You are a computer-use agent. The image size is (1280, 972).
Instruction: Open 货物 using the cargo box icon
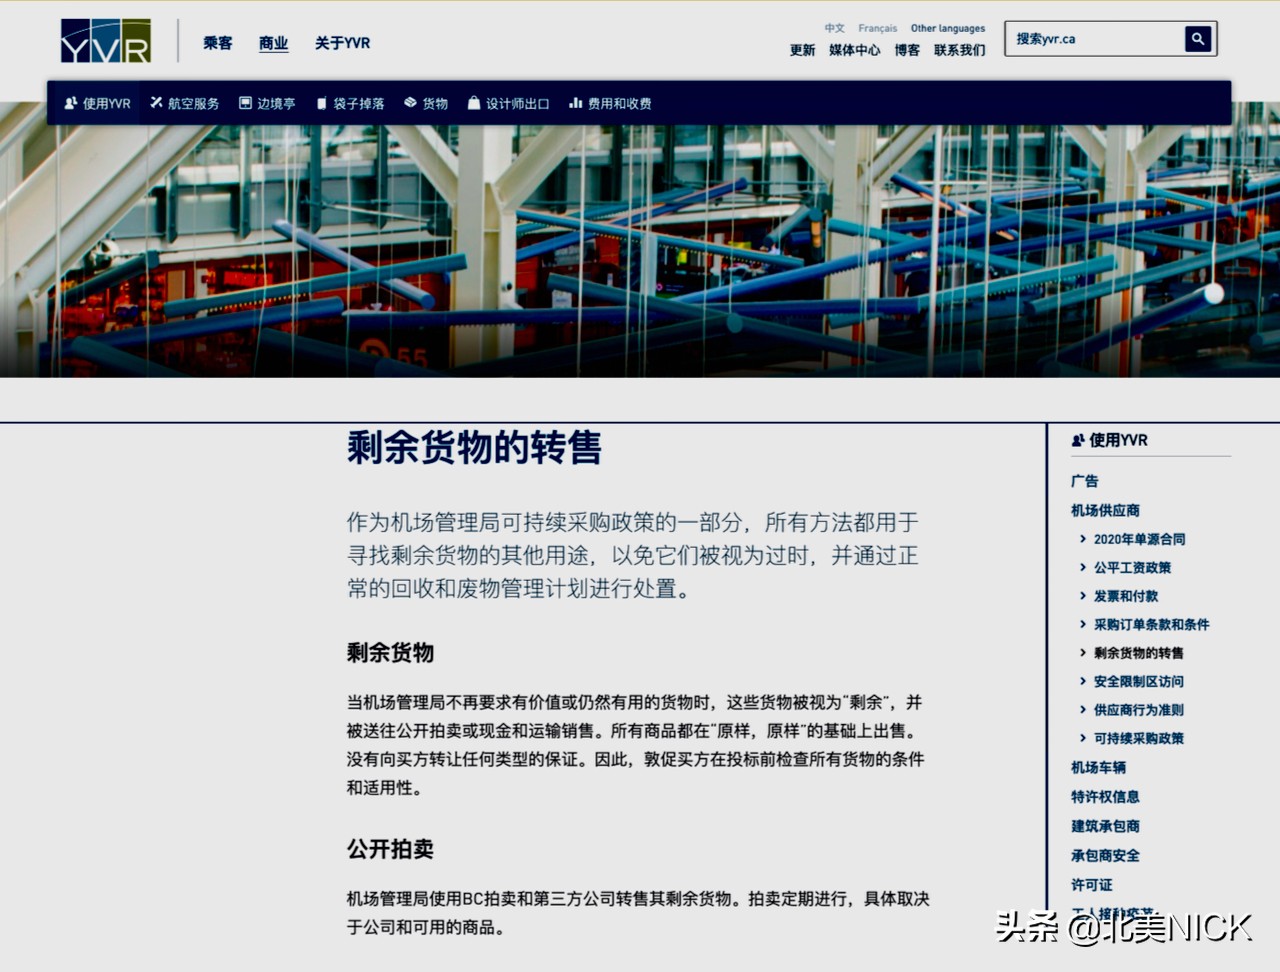(409, 102)
